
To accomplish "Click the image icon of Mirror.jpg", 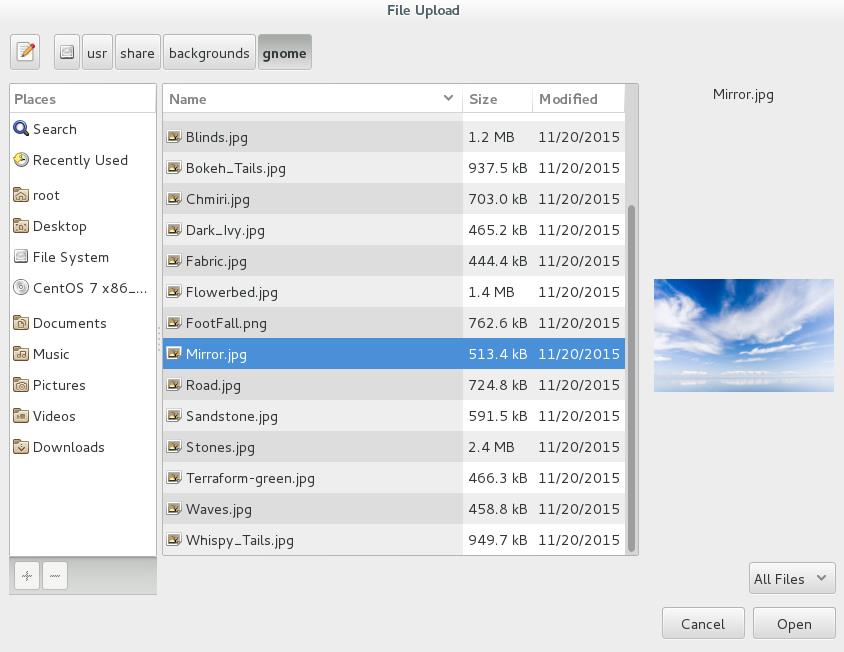I will (x=173, y=353).
